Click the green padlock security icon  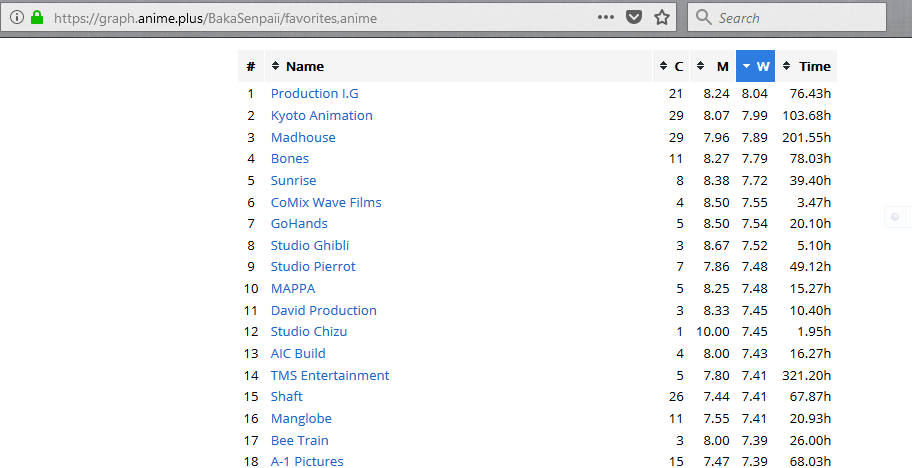click(37, 17)
